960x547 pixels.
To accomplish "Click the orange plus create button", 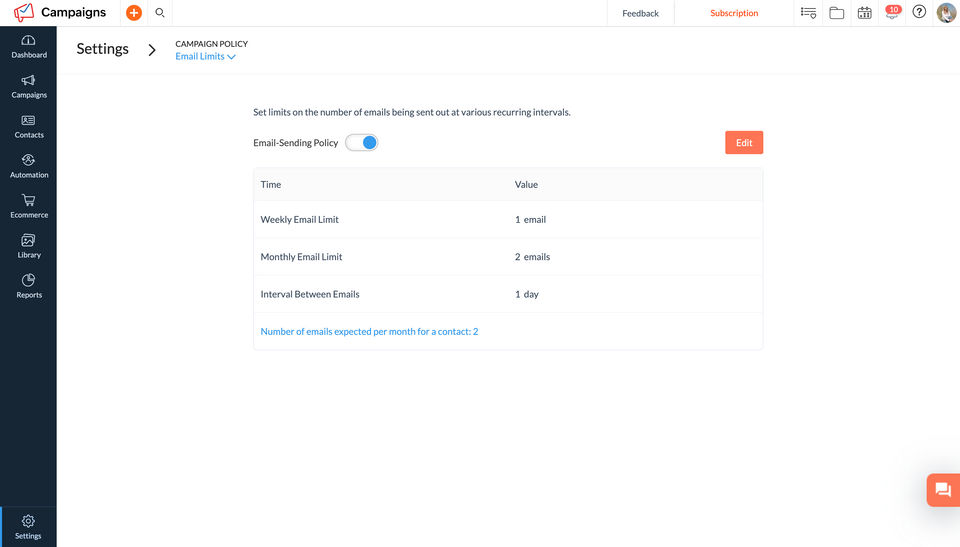I will [134, 13].
